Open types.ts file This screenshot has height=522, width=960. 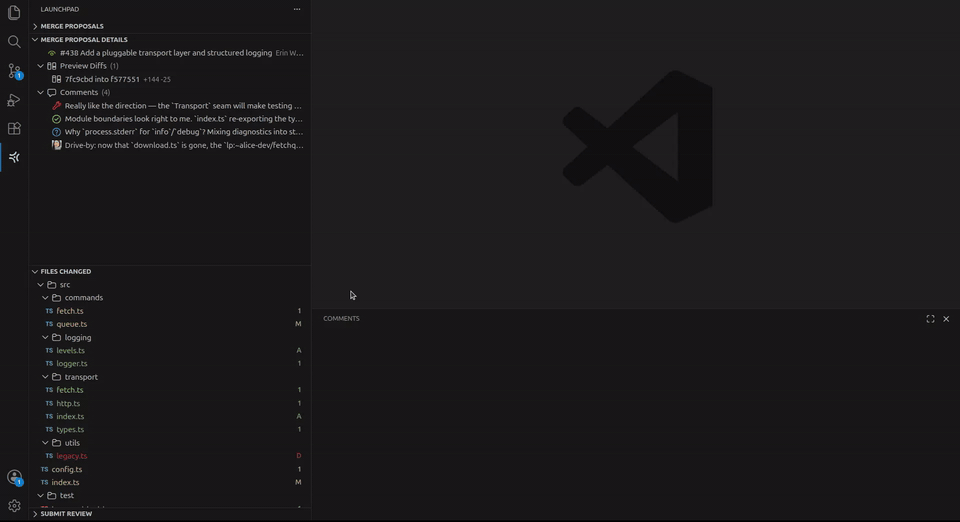170,430
